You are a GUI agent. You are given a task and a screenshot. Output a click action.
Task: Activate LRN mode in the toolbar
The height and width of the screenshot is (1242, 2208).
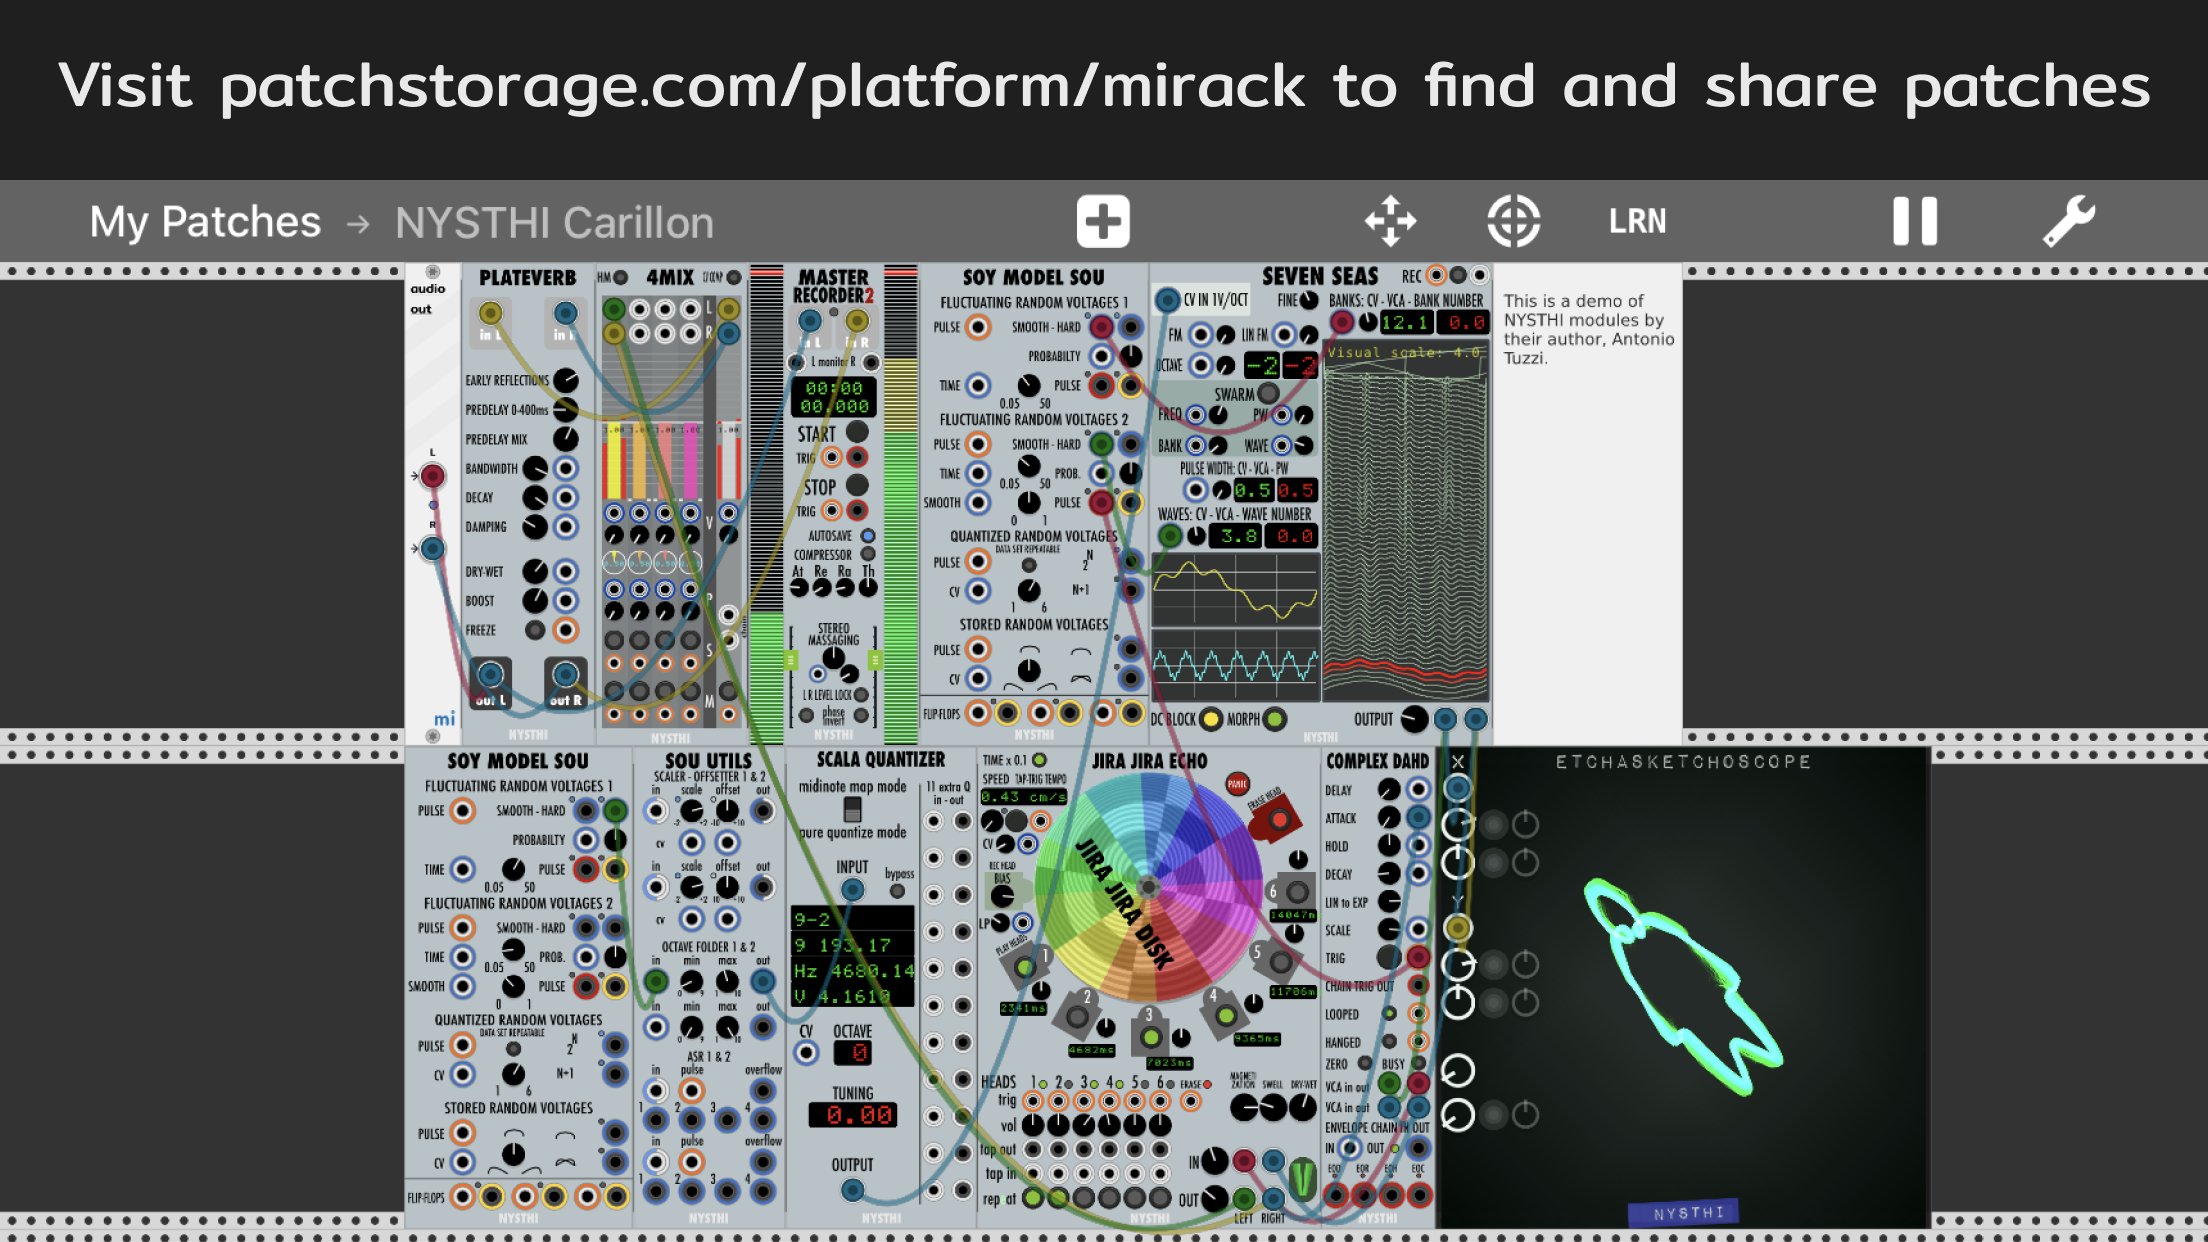click(1638, 221)
